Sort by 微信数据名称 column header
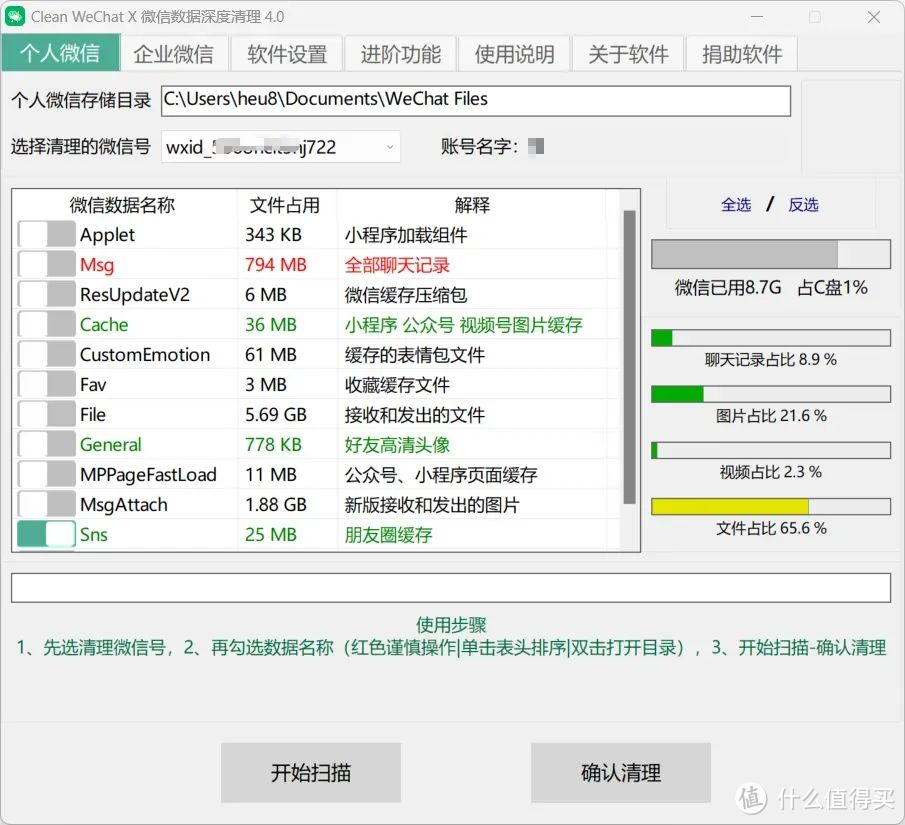The height and width of the screenshot is (825, 905). (x=122, y=205)
